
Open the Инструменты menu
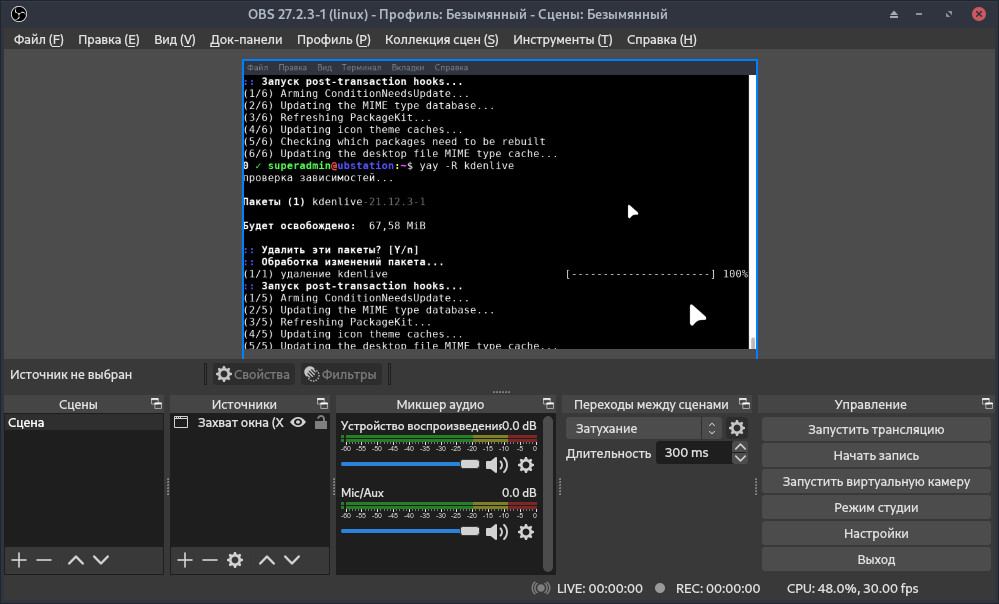563,40
